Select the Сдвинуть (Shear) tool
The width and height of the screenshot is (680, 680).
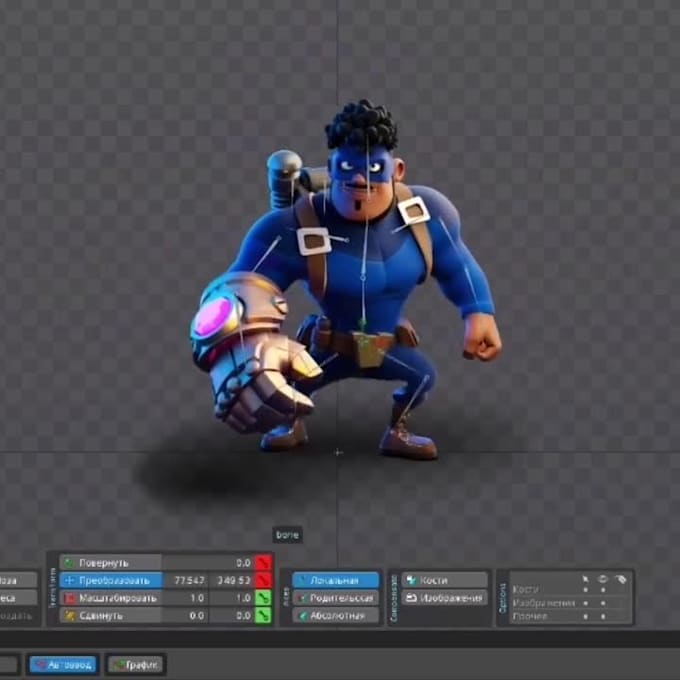coord(111,615)
